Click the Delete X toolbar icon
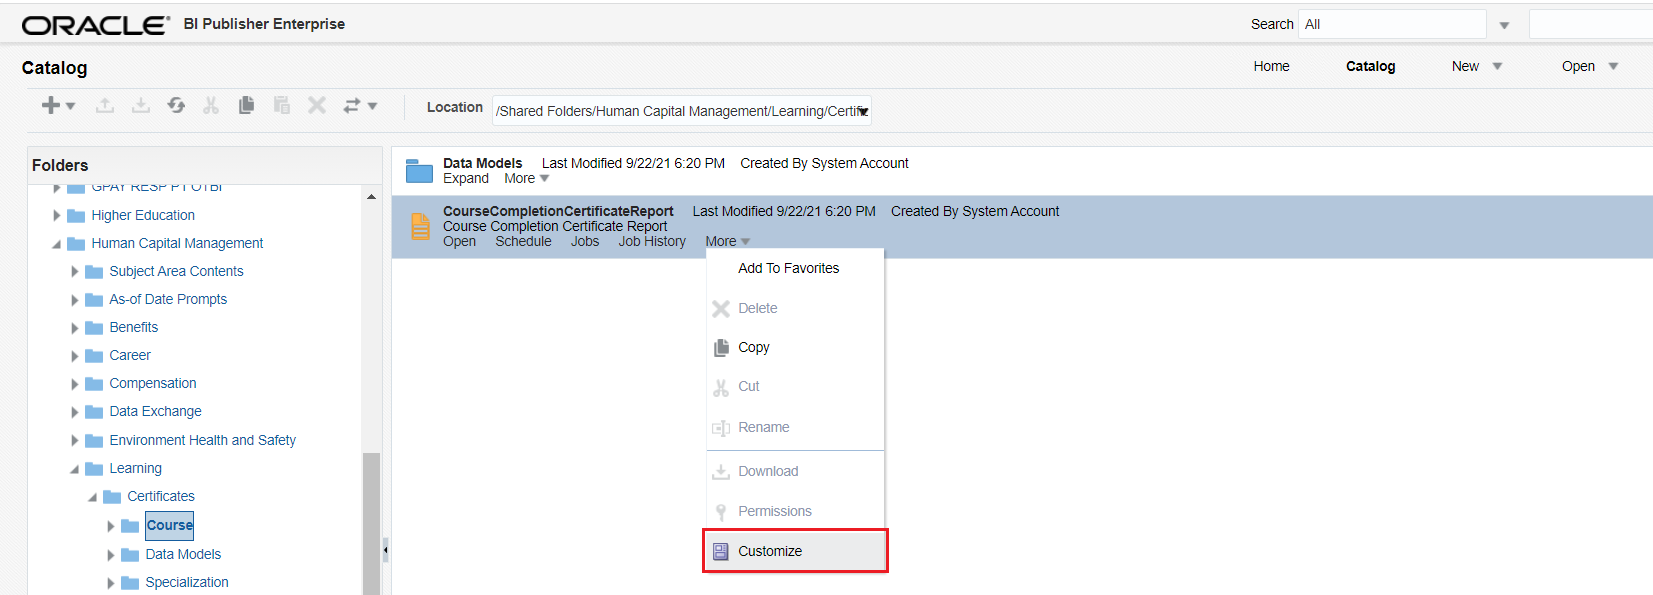1653x595 pixels. point(317,105)
